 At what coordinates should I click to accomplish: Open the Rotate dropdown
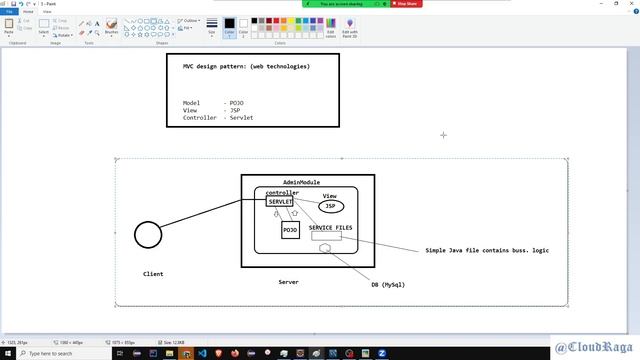pyautogui.click(x=63, y=35)
